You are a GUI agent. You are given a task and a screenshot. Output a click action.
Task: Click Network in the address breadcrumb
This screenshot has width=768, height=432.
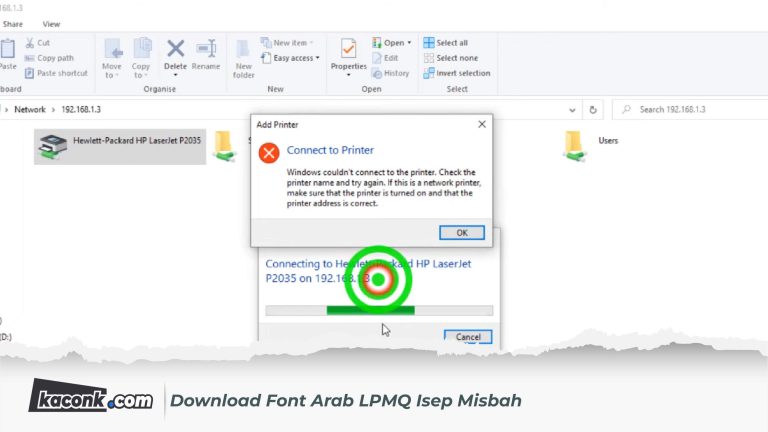[x=30, y=109]
